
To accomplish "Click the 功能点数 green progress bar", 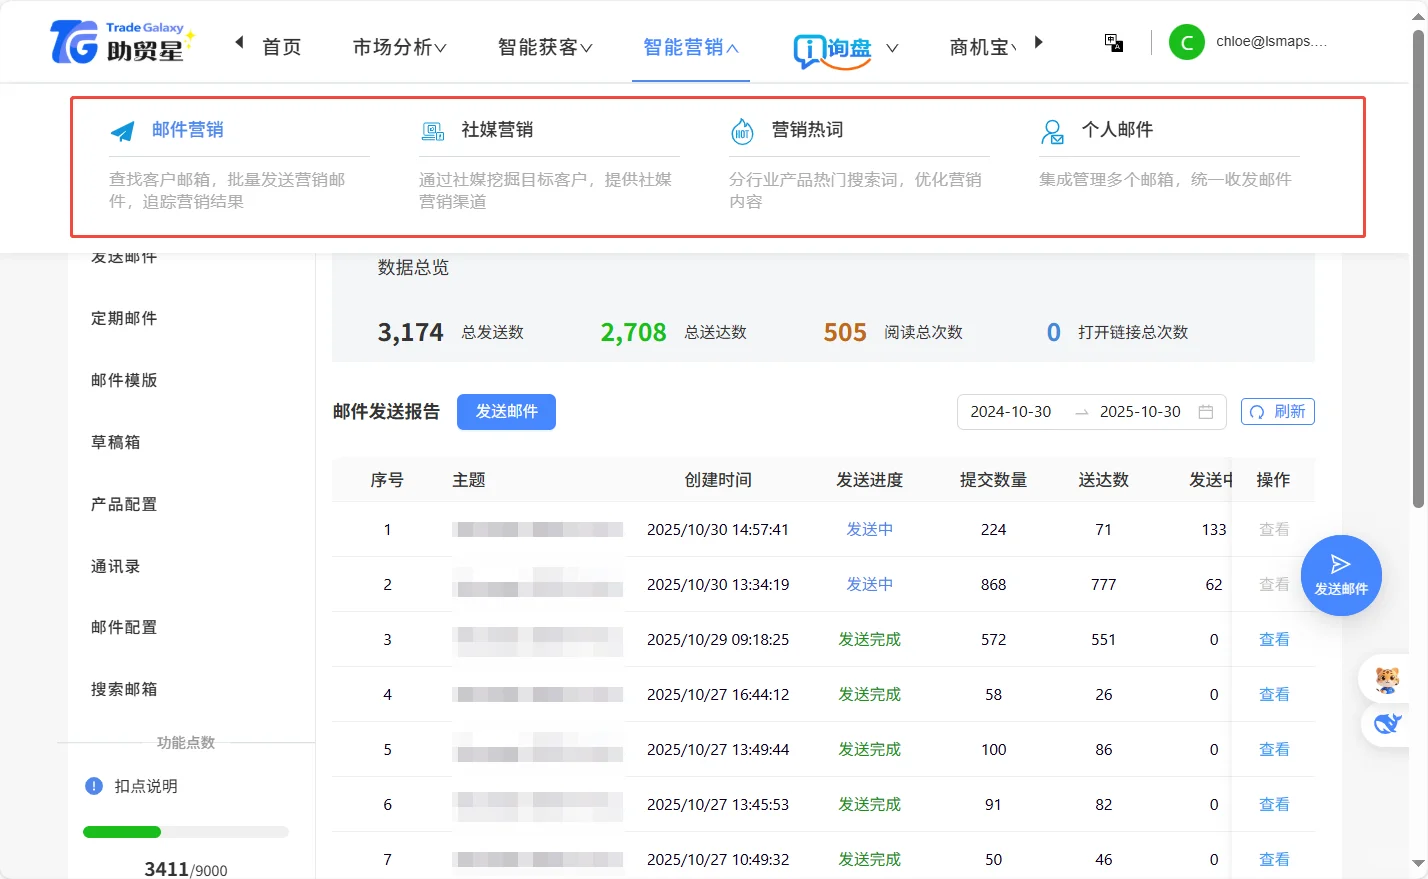I will (x=122, y=831).
